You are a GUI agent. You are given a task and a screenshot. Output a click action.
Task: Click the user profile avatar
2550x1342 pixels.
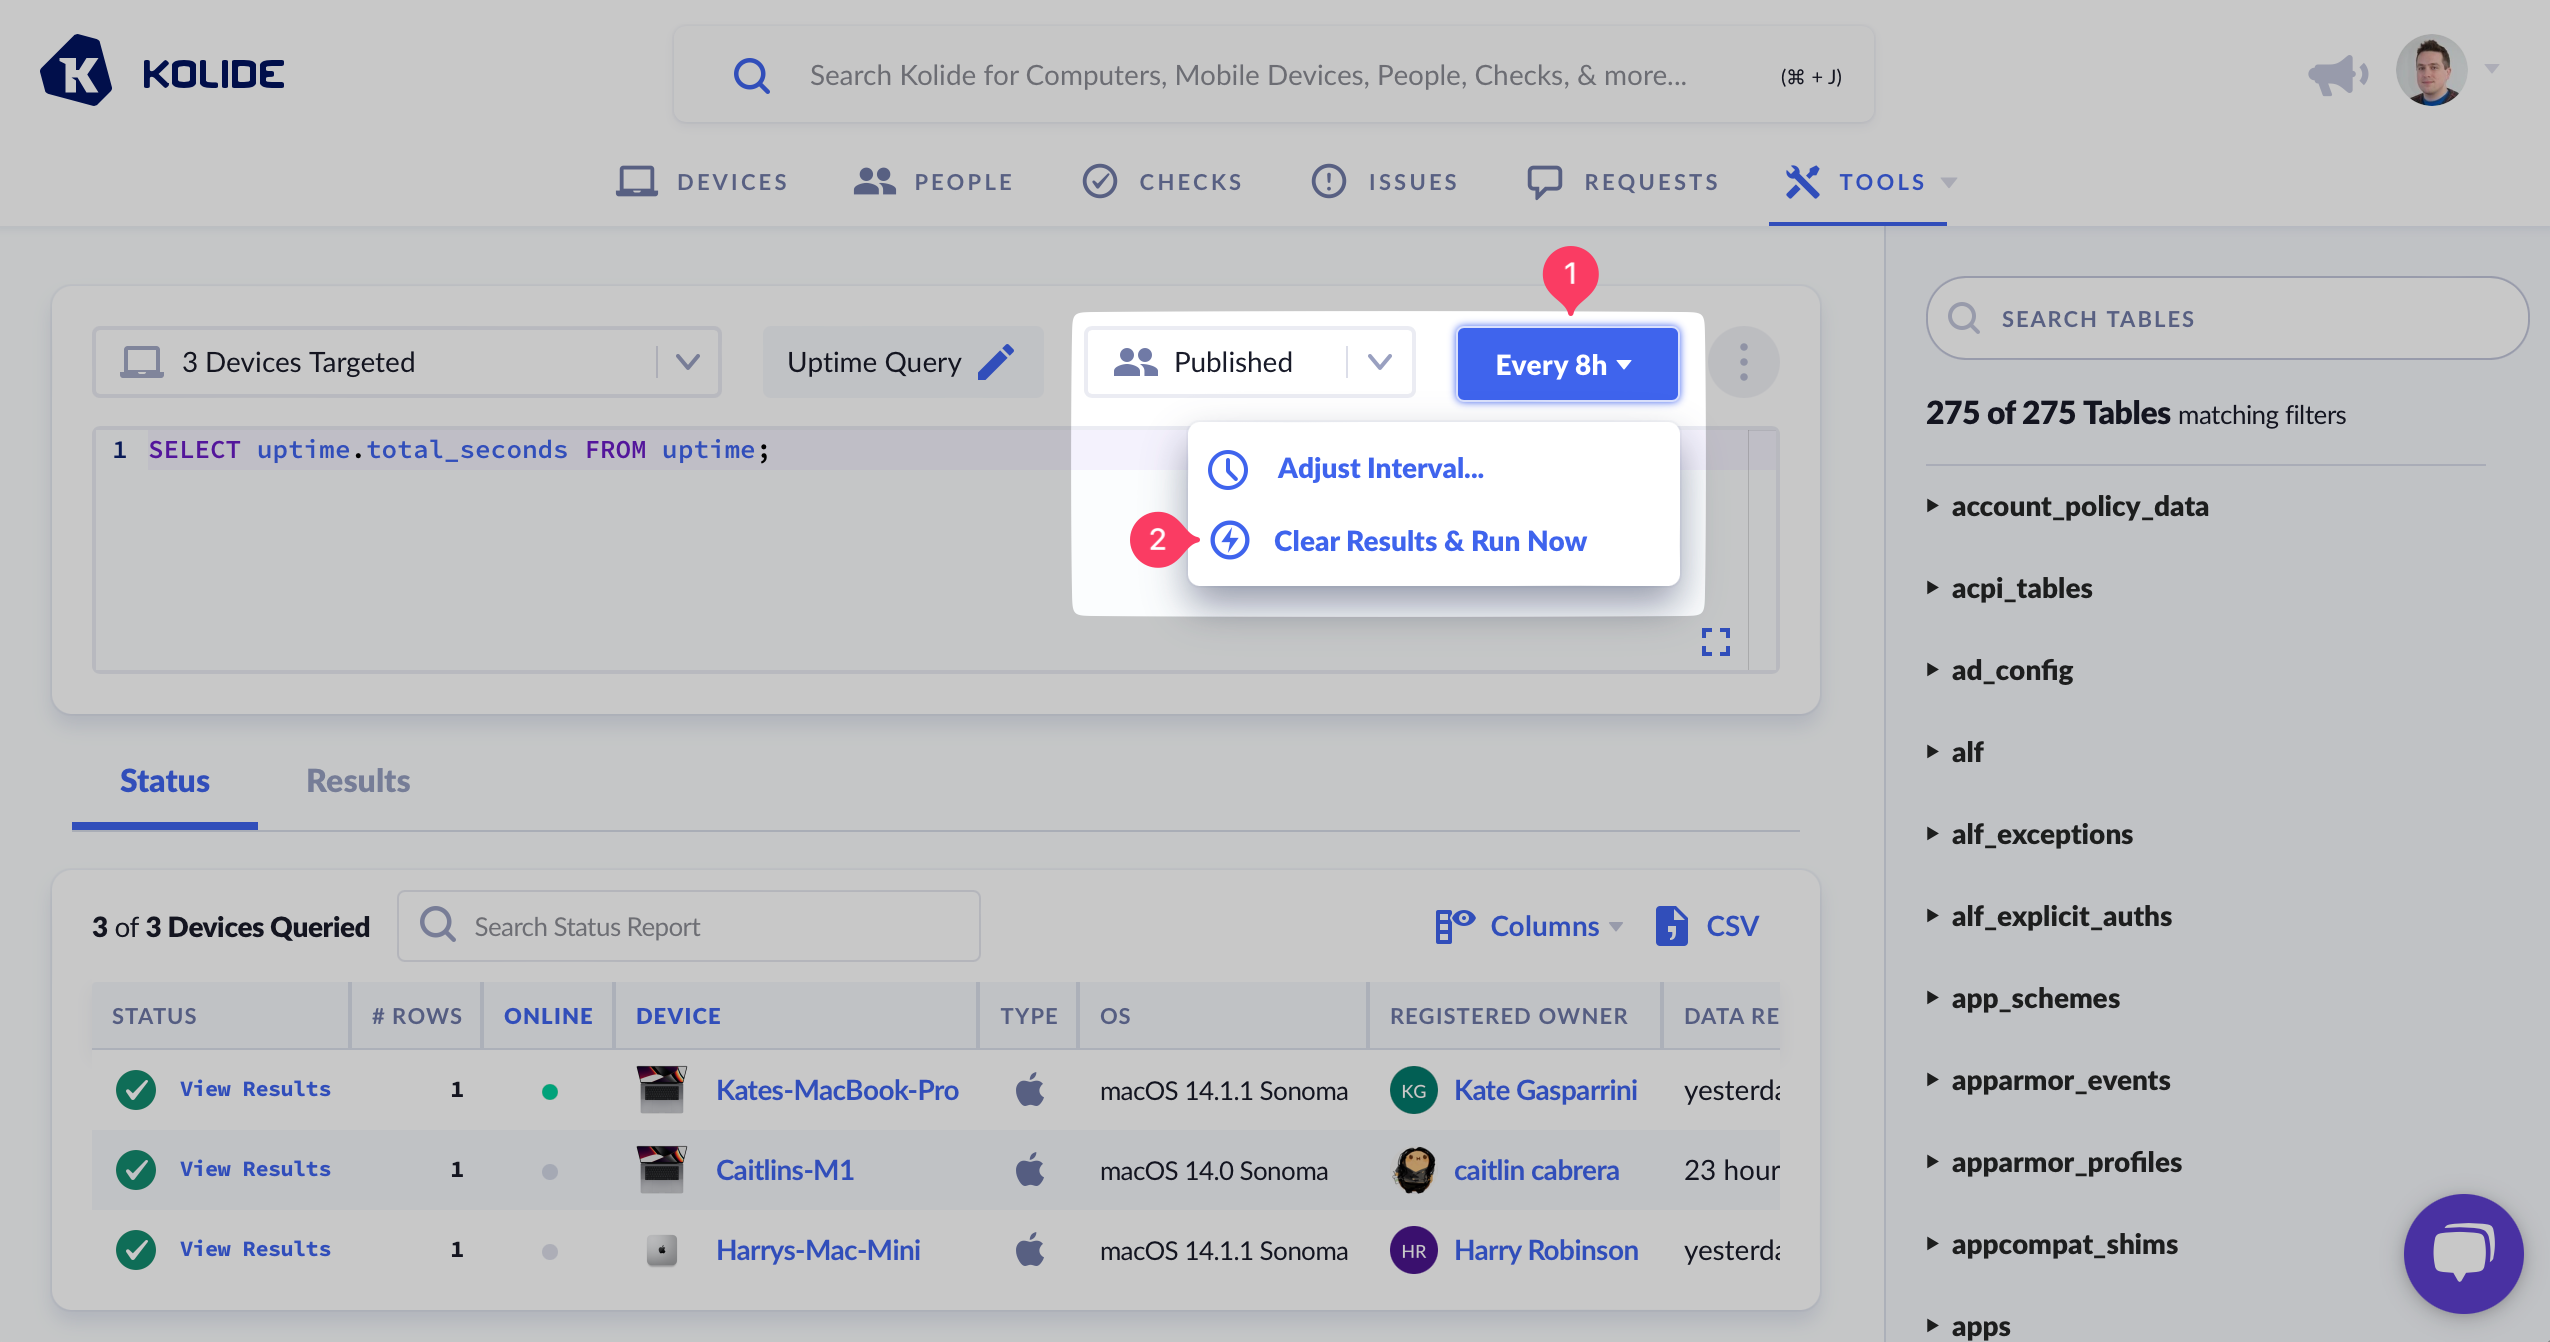click(2431, 72)
